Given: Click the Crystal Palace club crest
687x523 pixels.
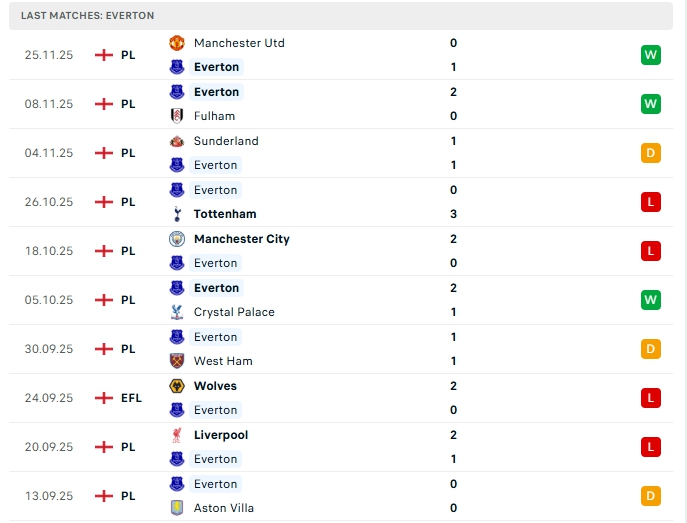Looking at the screenshot, I should tap(177, 312).
